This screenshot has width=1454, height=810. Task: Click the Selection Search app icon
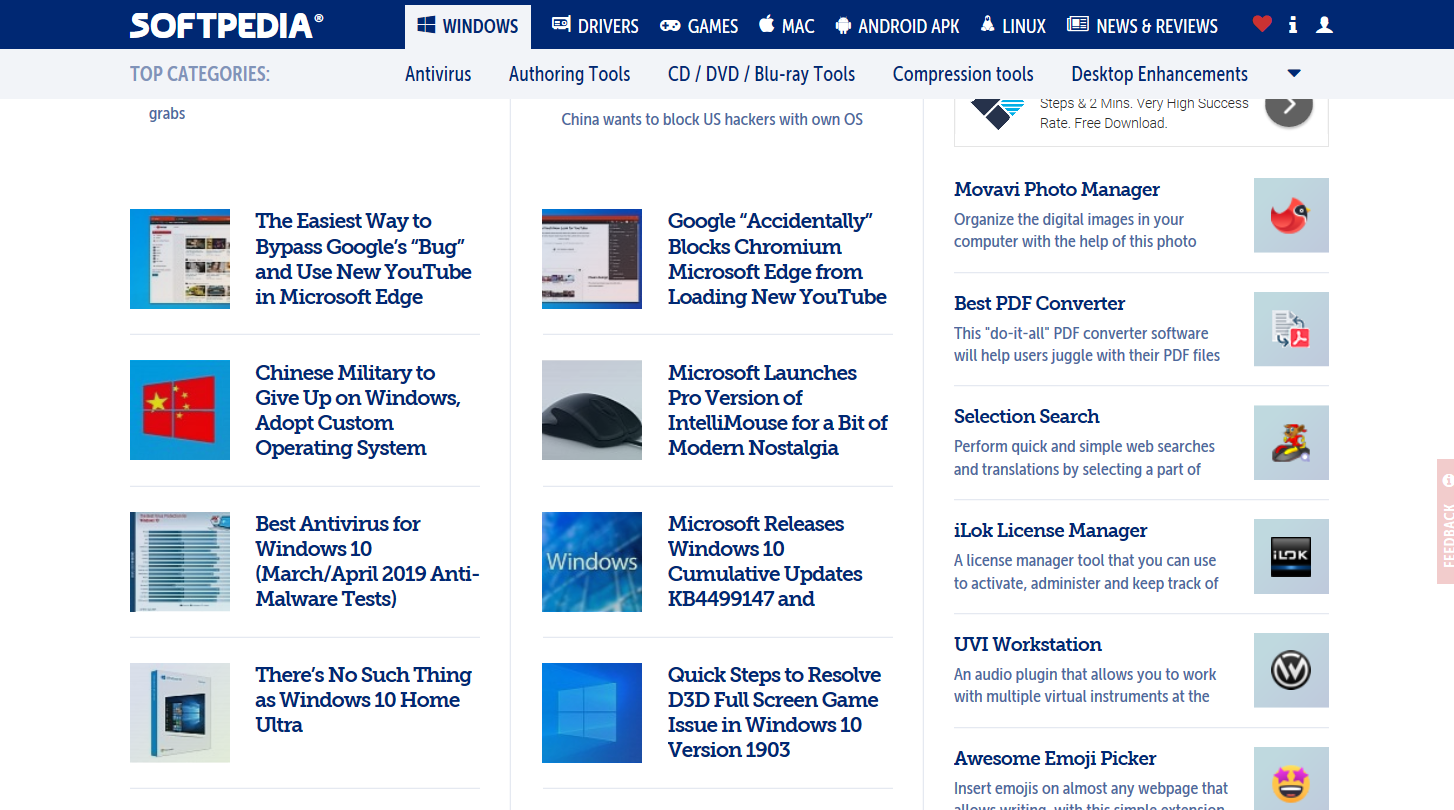[1291, 442]
